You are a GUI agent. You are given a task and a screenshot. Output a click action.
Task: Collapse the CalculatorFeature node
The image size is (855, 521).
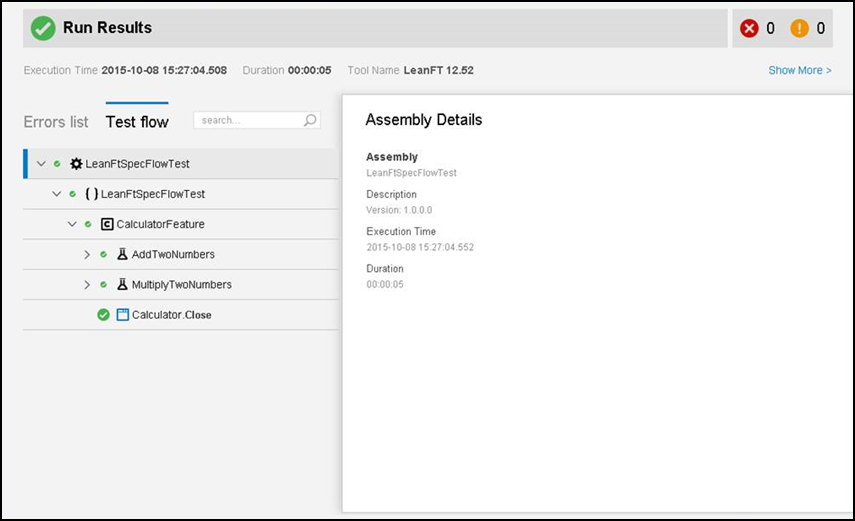point(72,224)
